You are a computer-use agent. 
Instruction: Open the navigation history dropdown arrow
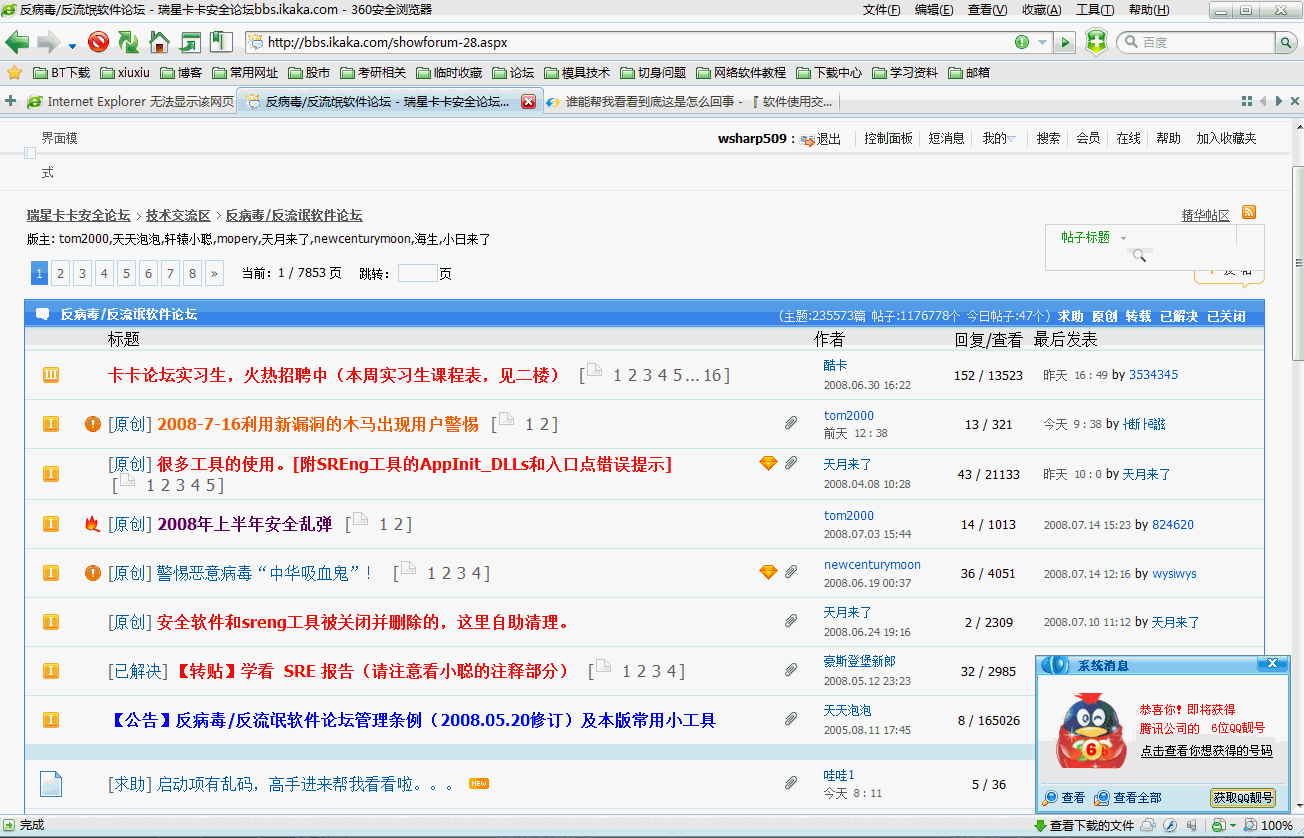click(x=72, y=45)
